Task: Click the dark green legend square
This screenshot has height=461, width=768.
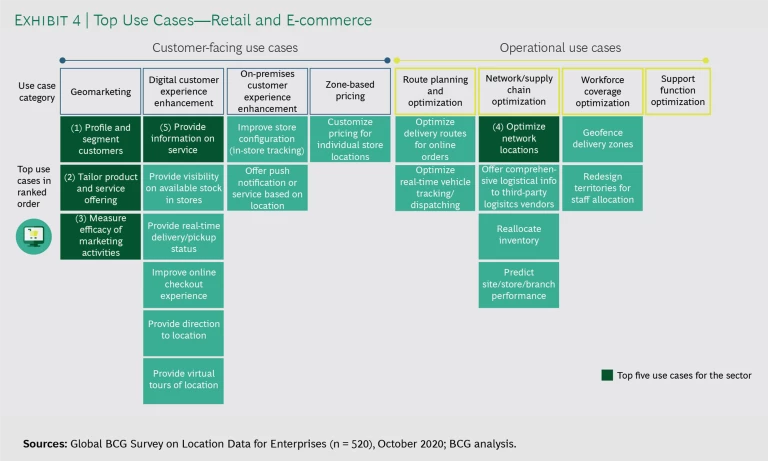Action: tap(607, 375)
